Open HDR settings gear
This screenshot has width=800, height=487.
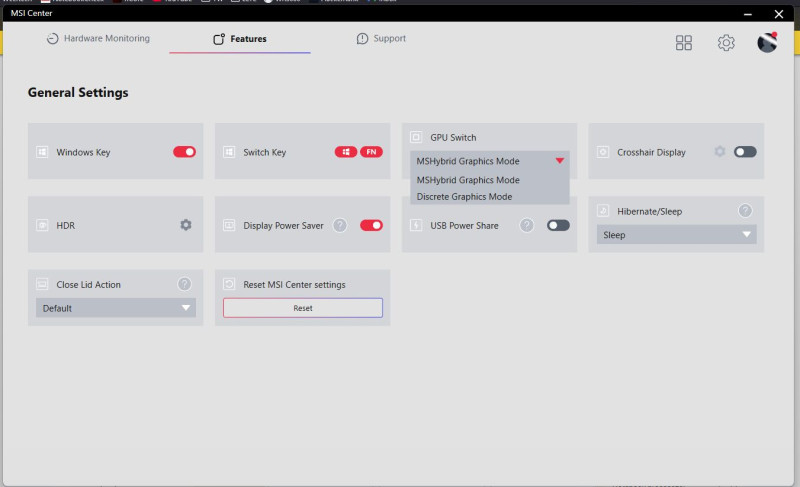click(x=186, y=225)
